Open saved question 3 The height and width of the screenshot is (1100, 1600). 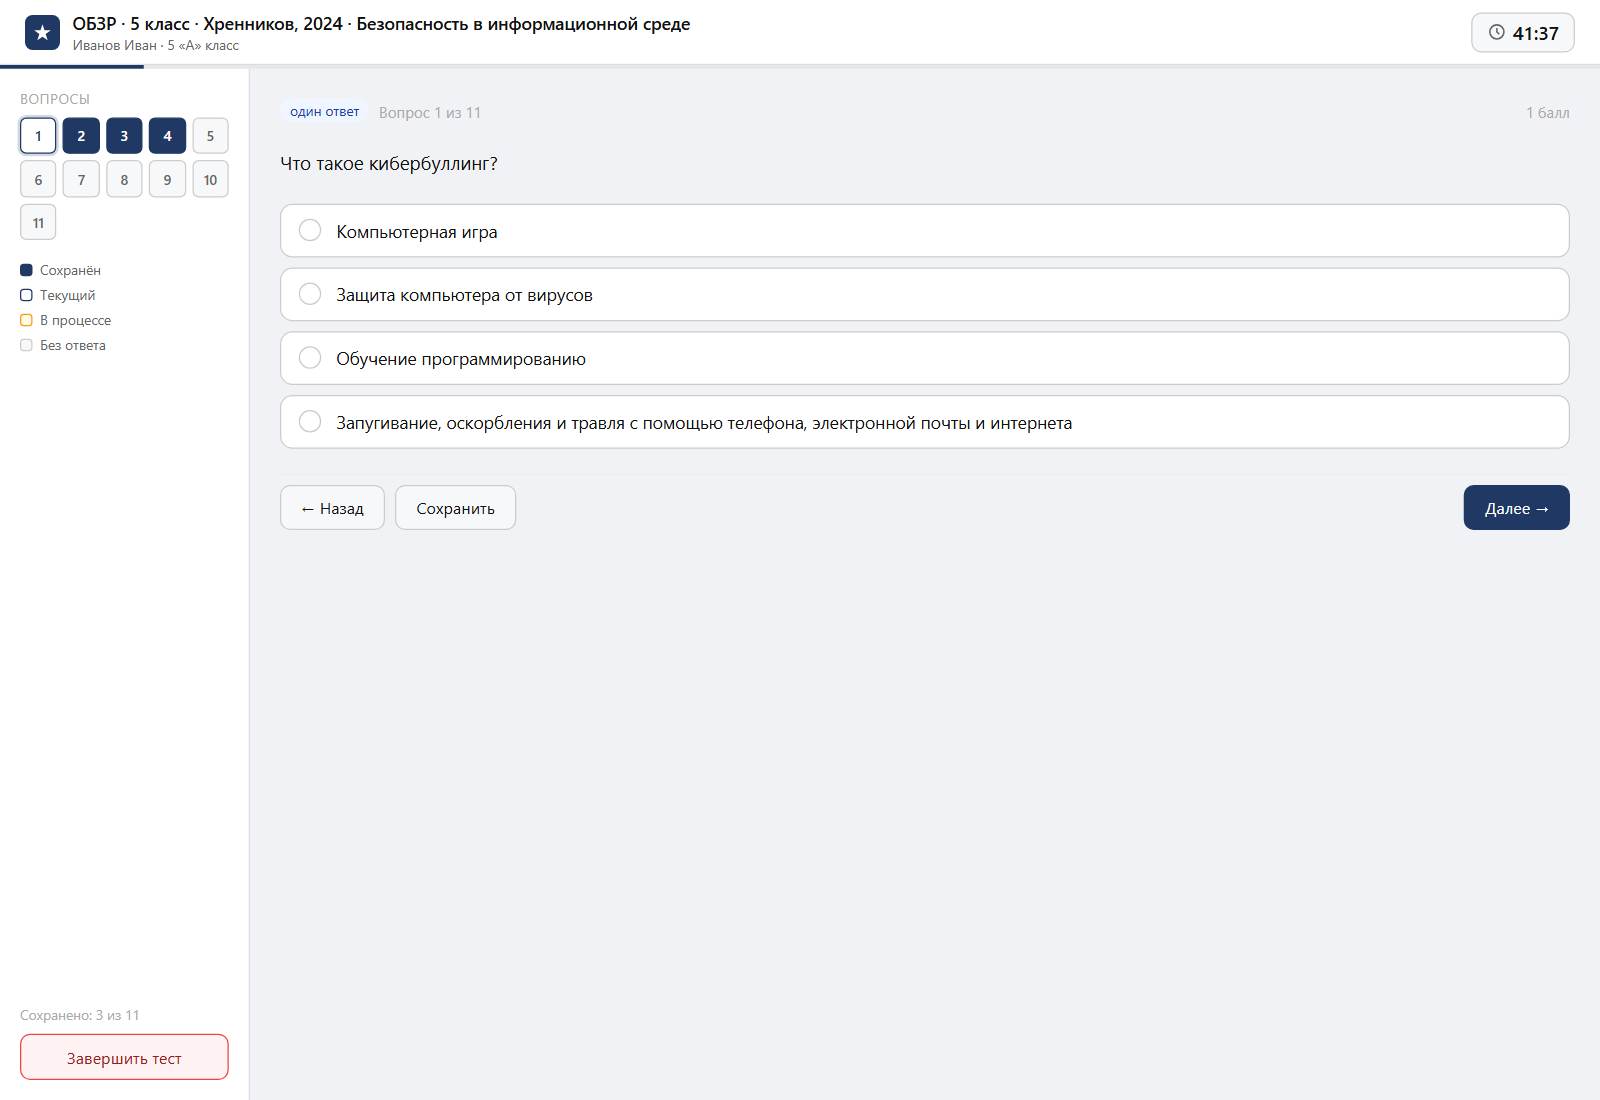[x=124, y=136]
